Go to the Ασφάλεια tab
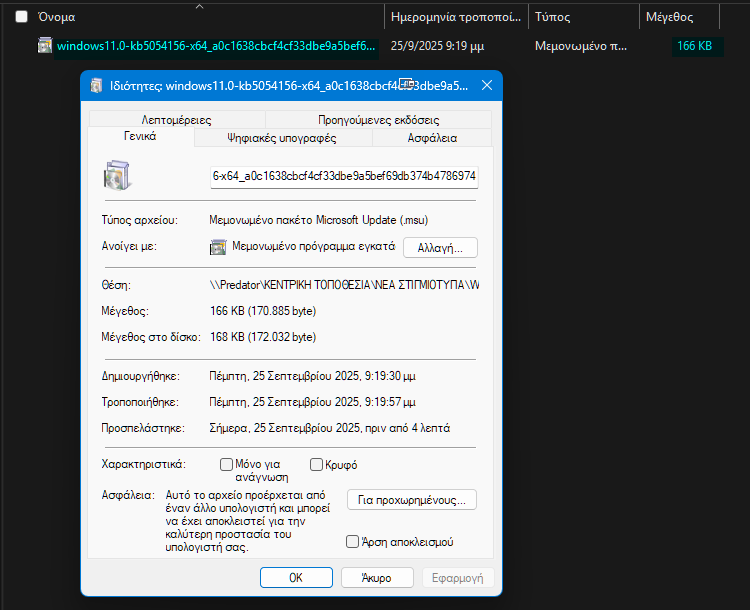The width and height of the screenshot is (750, 610). (432, 138)
